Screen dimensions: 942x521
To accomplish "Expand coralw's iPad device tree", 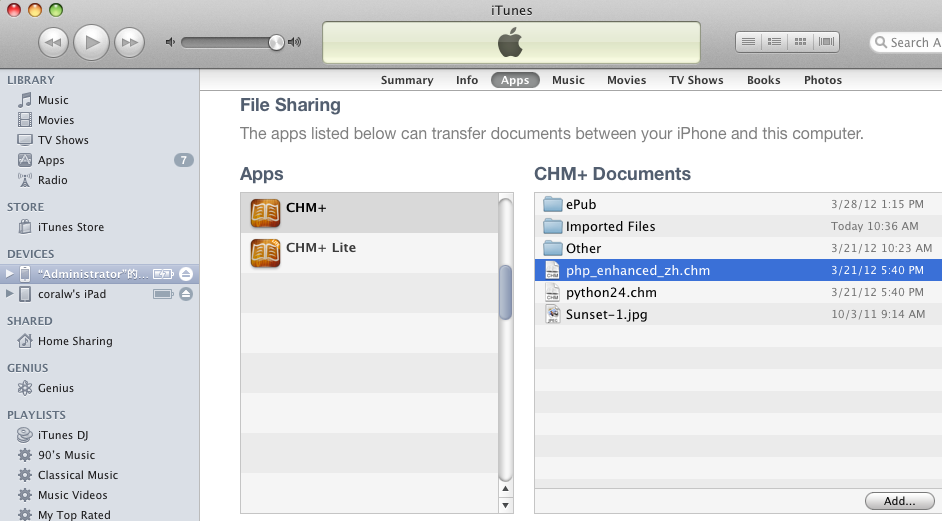I will click(x=10, y=294).
